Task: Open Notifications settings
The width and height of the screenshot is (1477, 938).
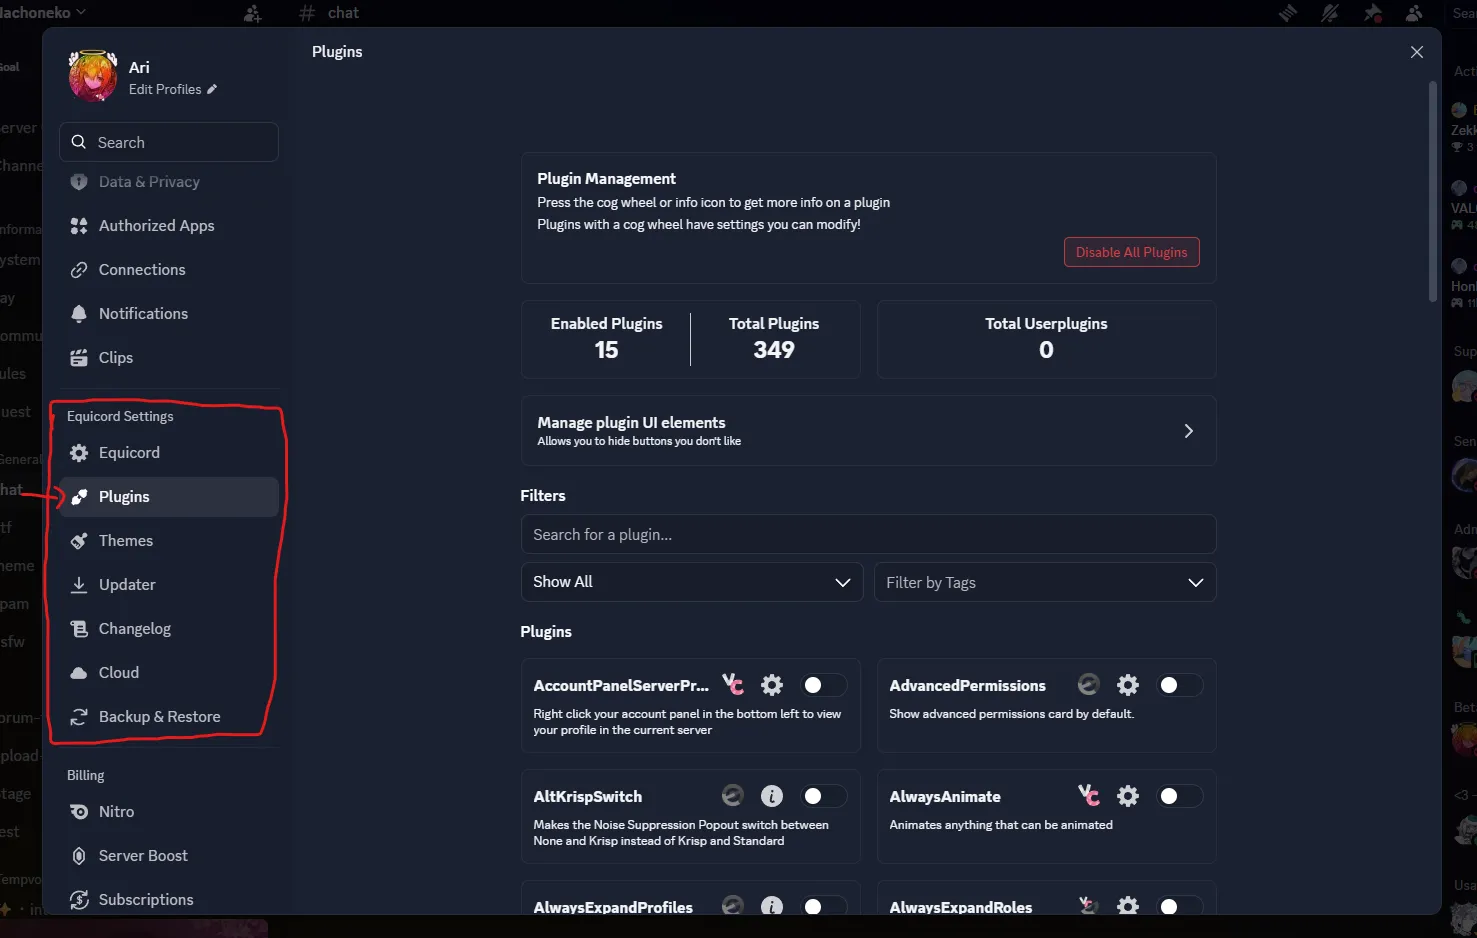Action: 168,314
